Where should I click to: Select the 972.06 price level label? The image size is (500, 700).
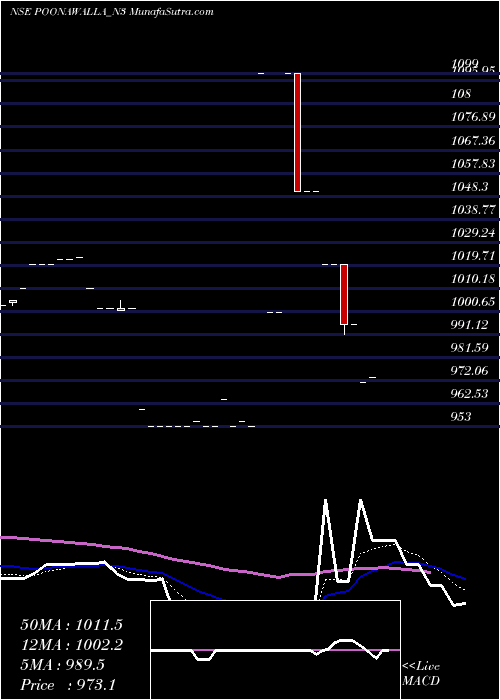tap(470, 371)
